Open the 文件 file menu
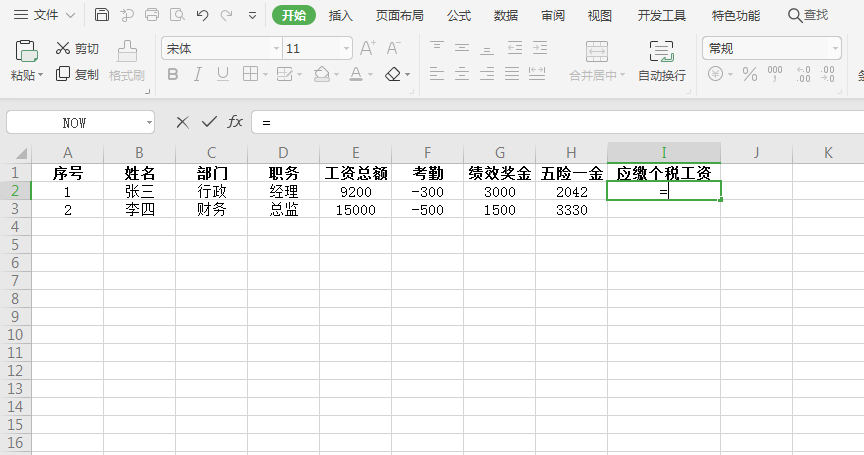The image size is (864, 455). click(x=38, y=15)
